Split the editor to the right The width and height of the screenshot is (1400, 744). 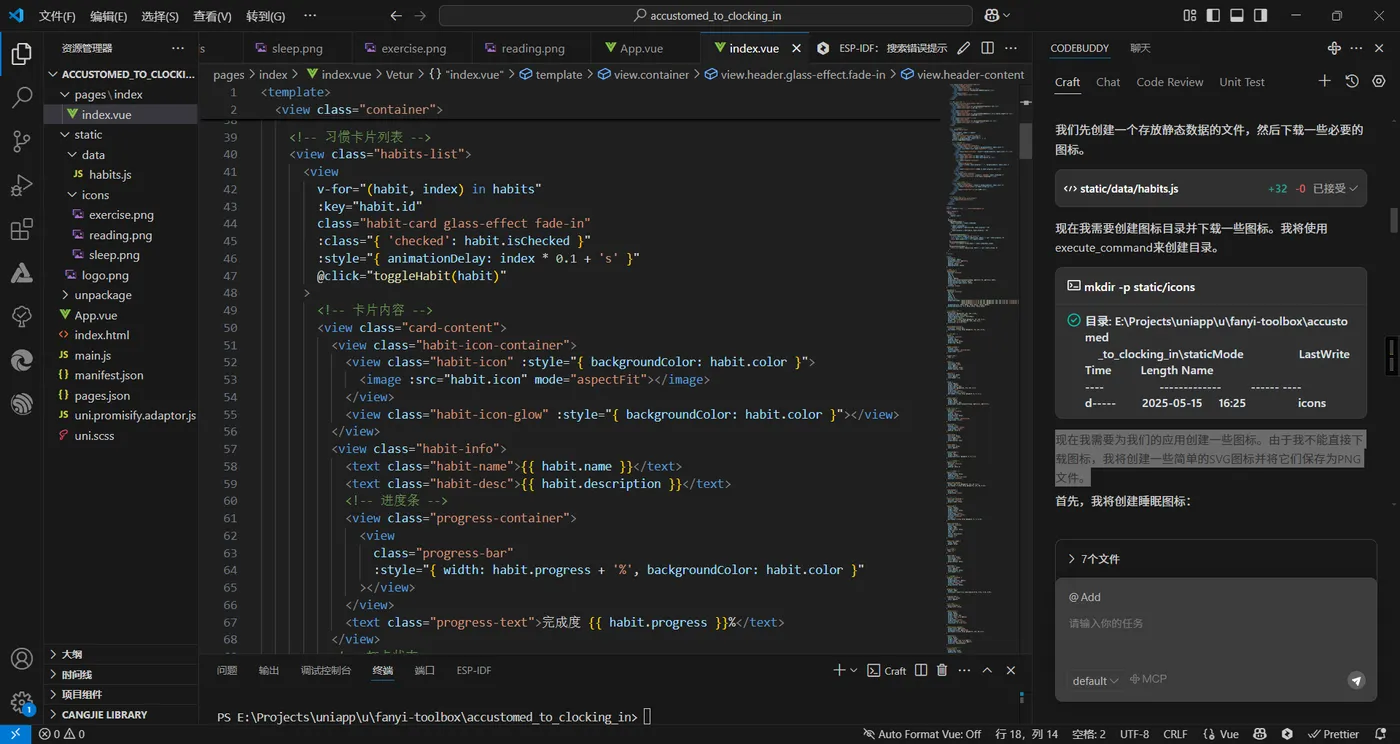coord(987,48)
